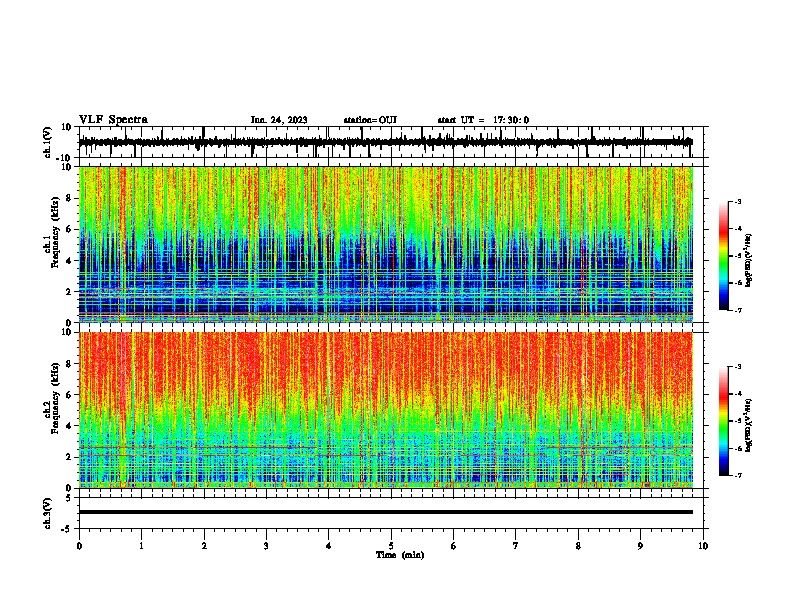The height and width of the screenshot is (612, 792).
Task: Click time axis tick label "6"
Action: click(x=454, y=546)
